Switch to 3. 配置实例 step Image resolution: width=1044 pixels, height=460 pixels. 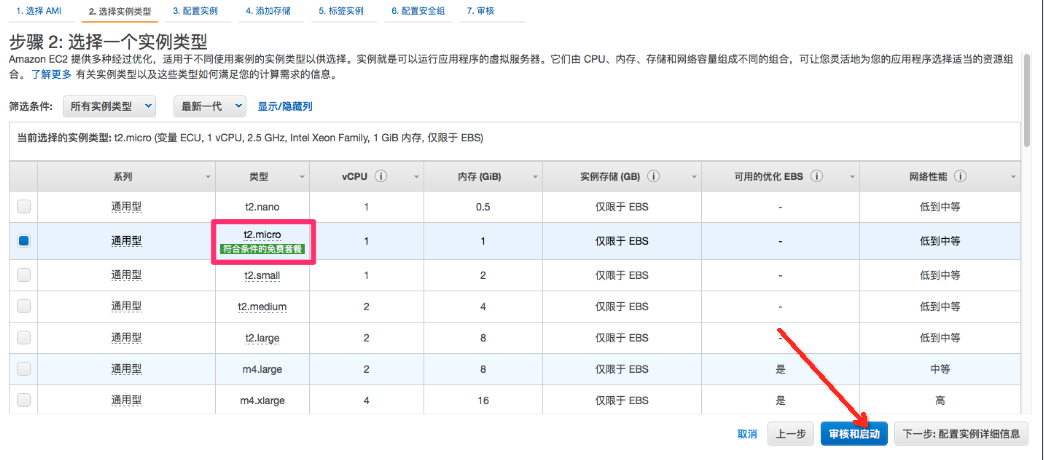point(194,11)
